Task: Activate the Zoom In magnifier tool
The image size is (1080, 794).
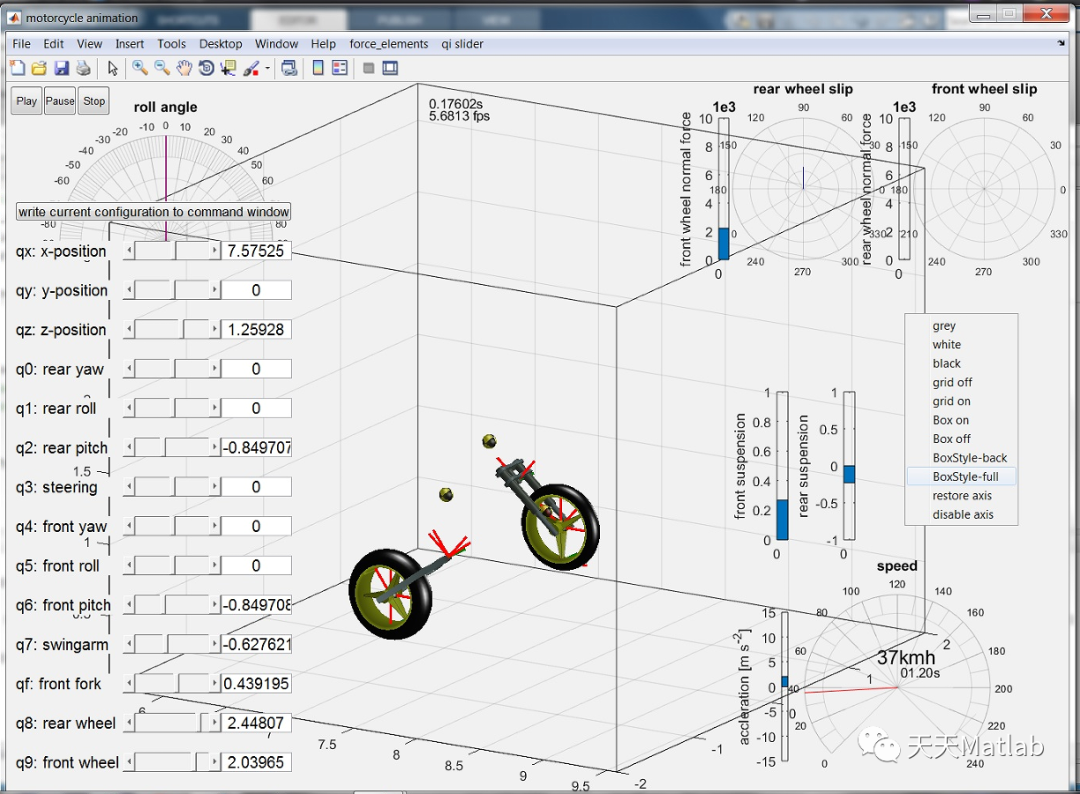Action: (140, 68)
